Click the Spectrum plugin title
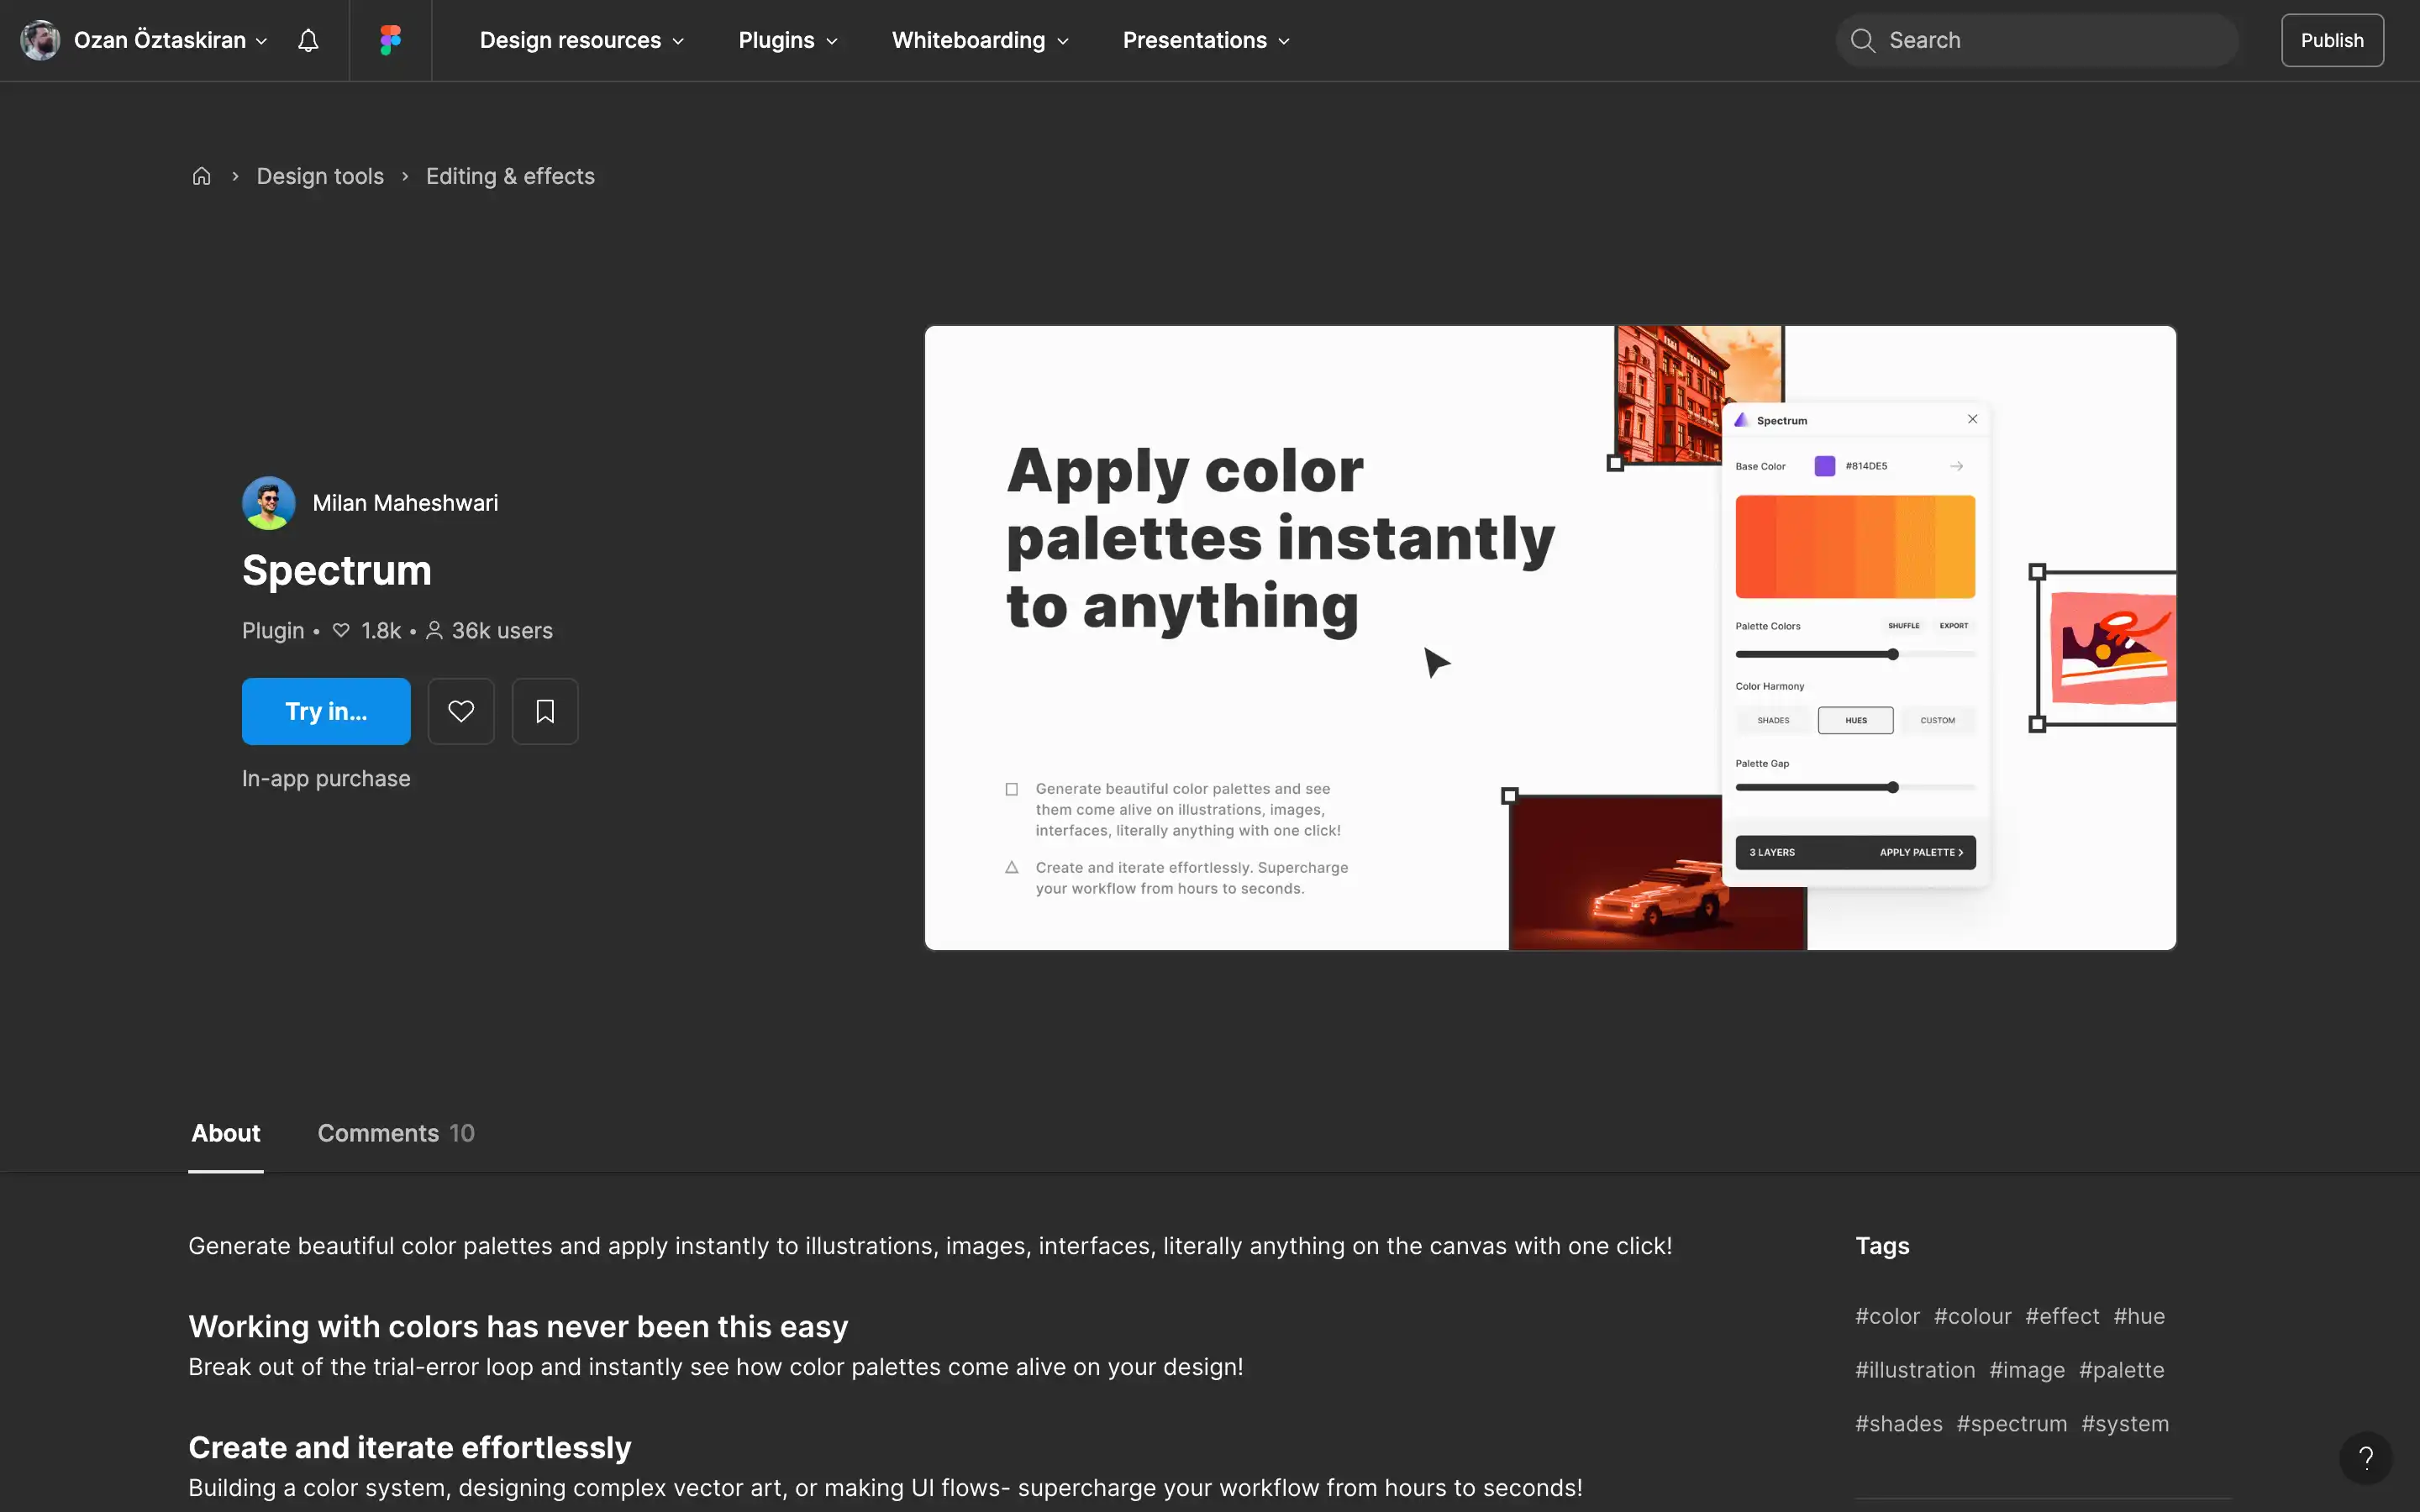The height and width of the screenshot is (1512, 2420). pos(337,570)
